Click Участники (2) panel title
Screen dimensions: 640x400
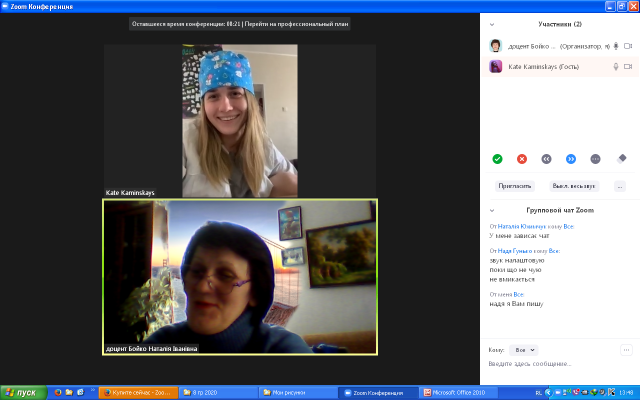(560, 24)
